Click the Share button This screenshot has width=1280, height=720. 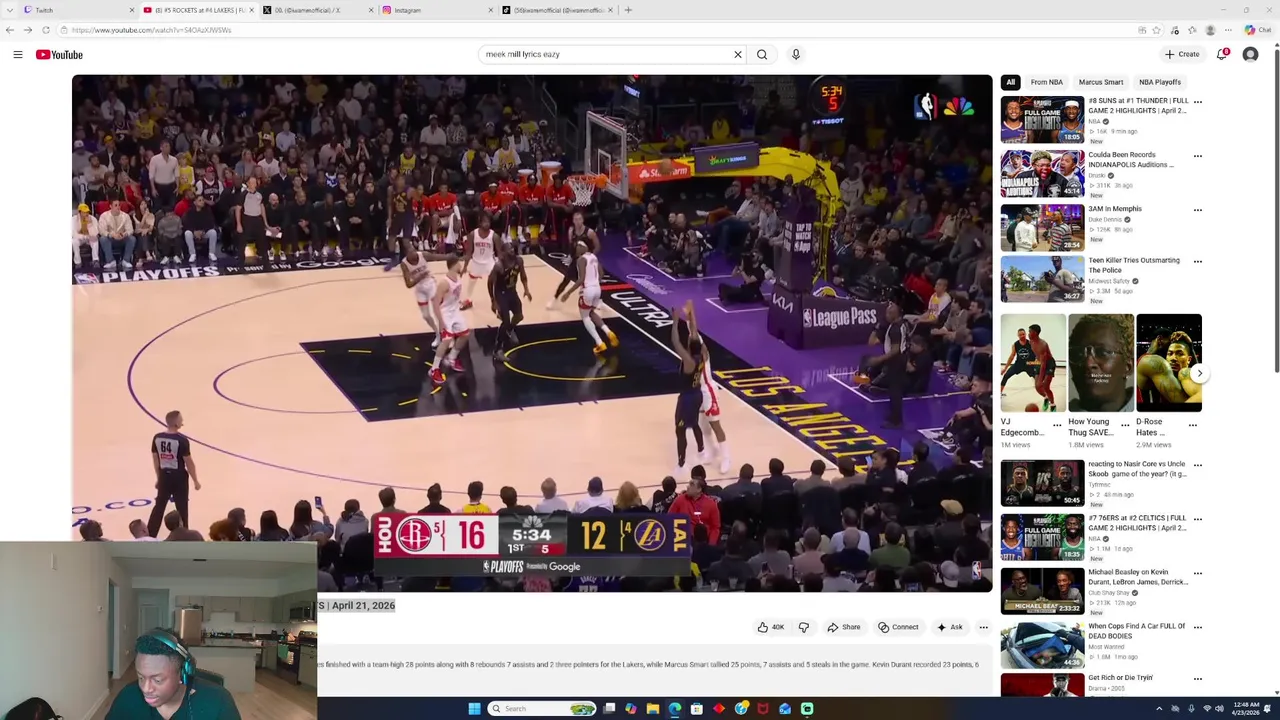coord(844,627)
